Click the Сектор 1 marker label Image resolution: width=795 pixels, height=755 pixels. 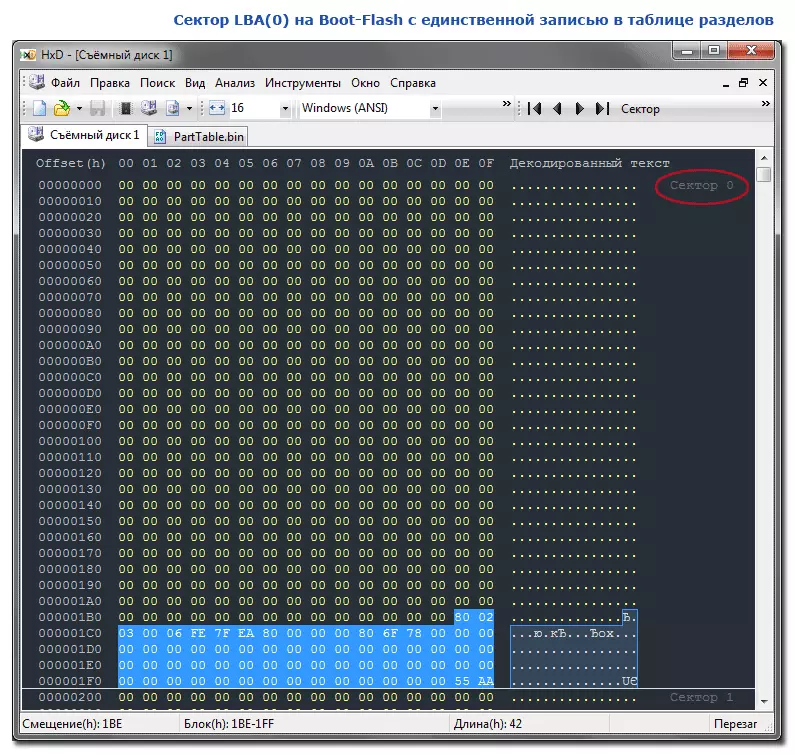[x=701, y=697]
